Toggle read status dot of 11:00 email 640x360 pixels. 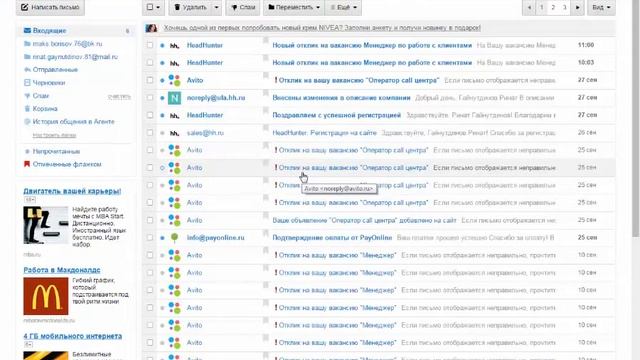point(162,45)
